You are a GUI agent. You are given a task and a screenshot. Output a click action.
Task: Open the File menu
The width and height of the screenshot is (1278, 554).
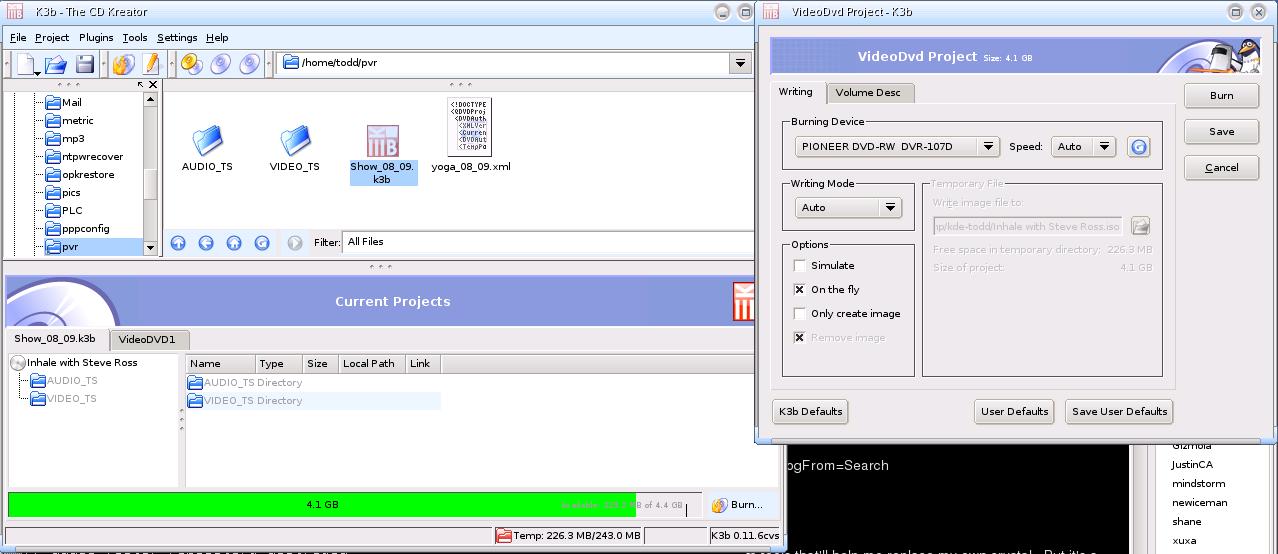(x=18, y=38)
